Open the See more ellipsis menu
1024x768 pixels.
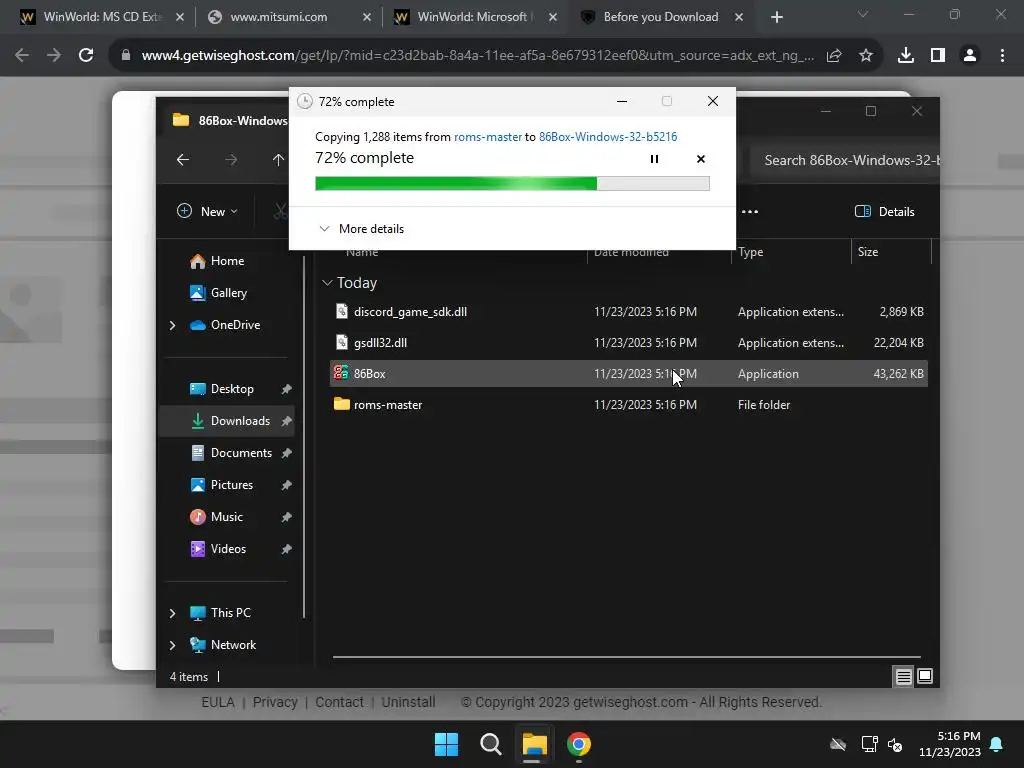pos(750,212)
